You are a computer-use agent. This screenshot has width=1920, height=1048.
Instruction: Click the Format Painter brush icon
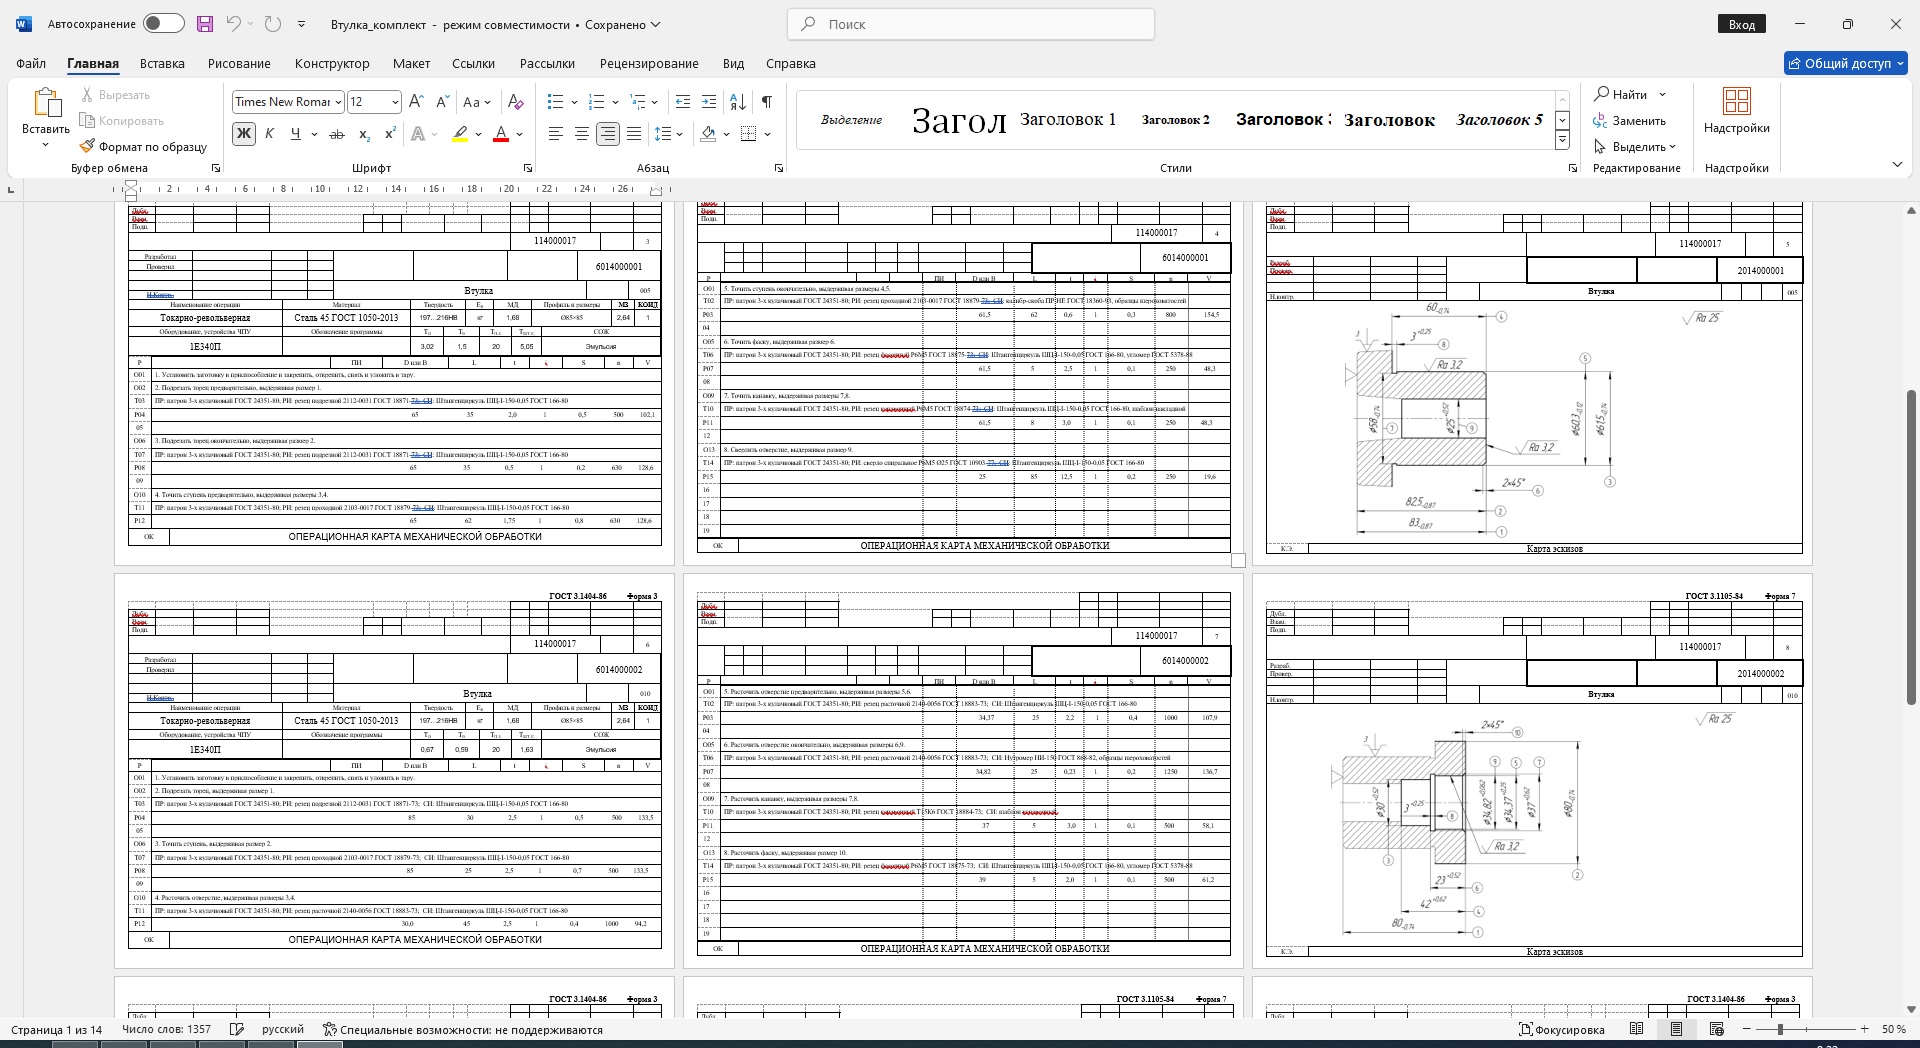click(88, 146)
